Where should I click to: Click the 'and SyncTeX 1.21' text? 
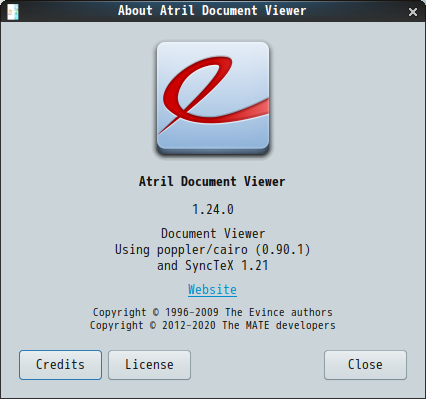[213, 266]
